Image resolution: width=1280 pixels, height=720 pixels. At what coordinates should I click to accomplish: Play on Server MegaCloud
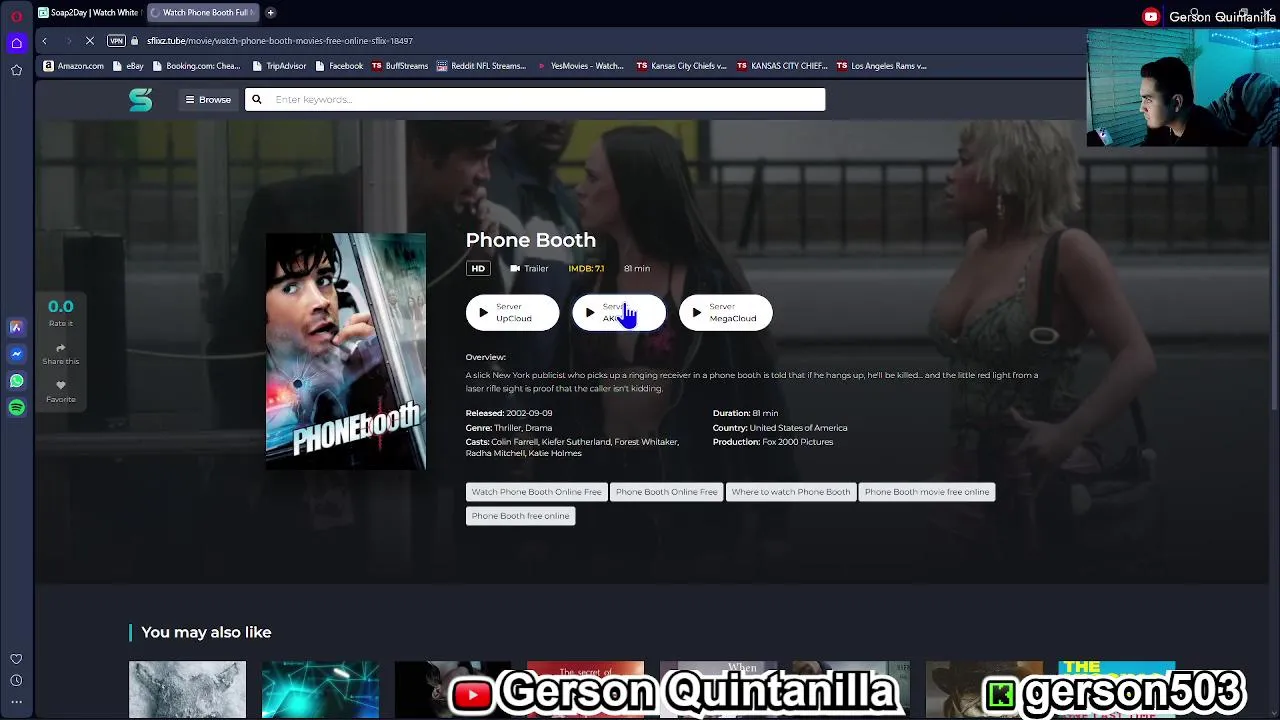coord(725,313)
